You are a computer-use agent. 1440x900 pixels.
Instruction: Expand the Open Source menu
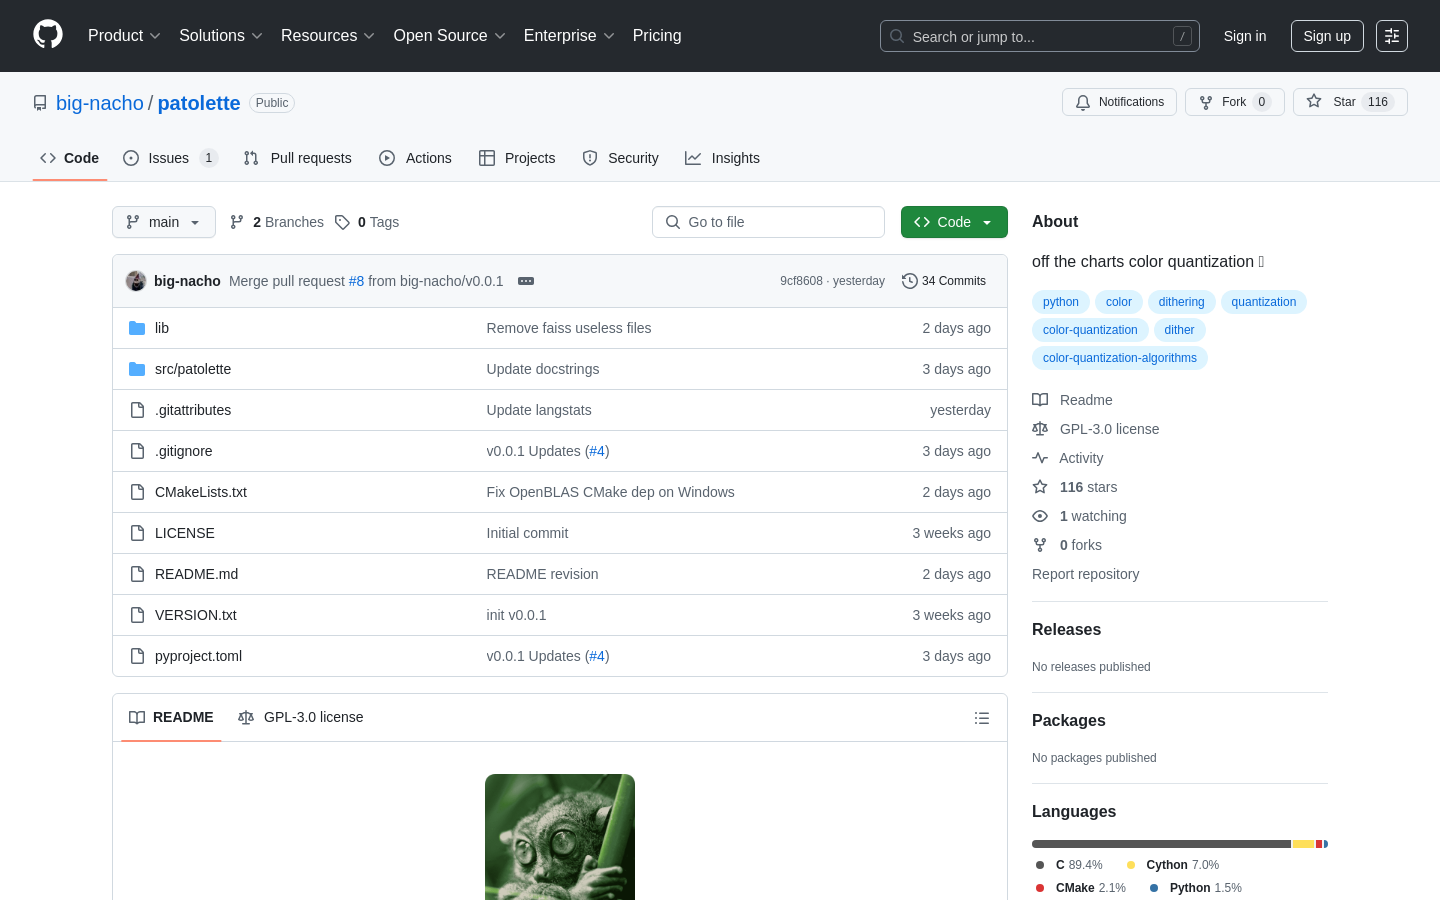click(x=450, y=36)
